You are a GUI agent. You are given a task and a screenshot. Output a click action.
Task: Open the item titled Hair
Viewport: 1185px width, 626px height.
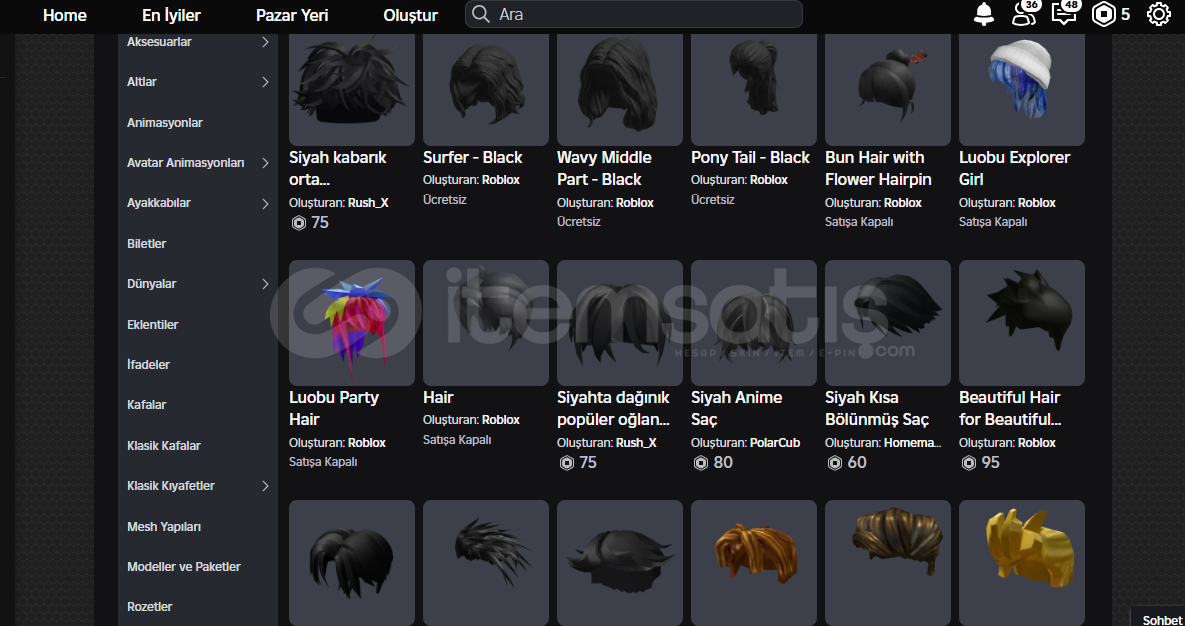coord(438,397)
